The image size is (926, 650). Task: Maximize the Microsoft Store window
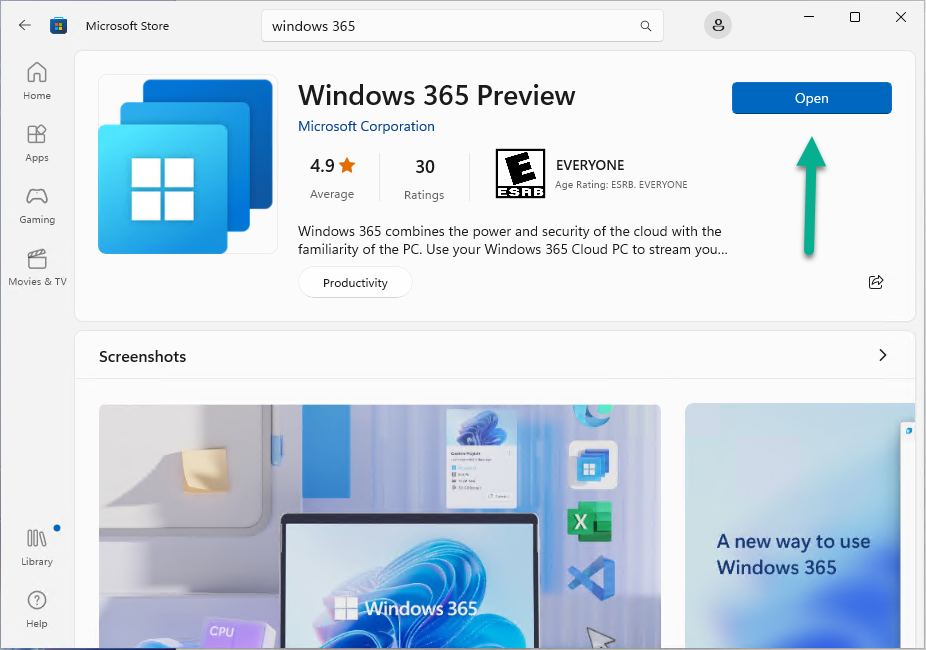(855, 17)
